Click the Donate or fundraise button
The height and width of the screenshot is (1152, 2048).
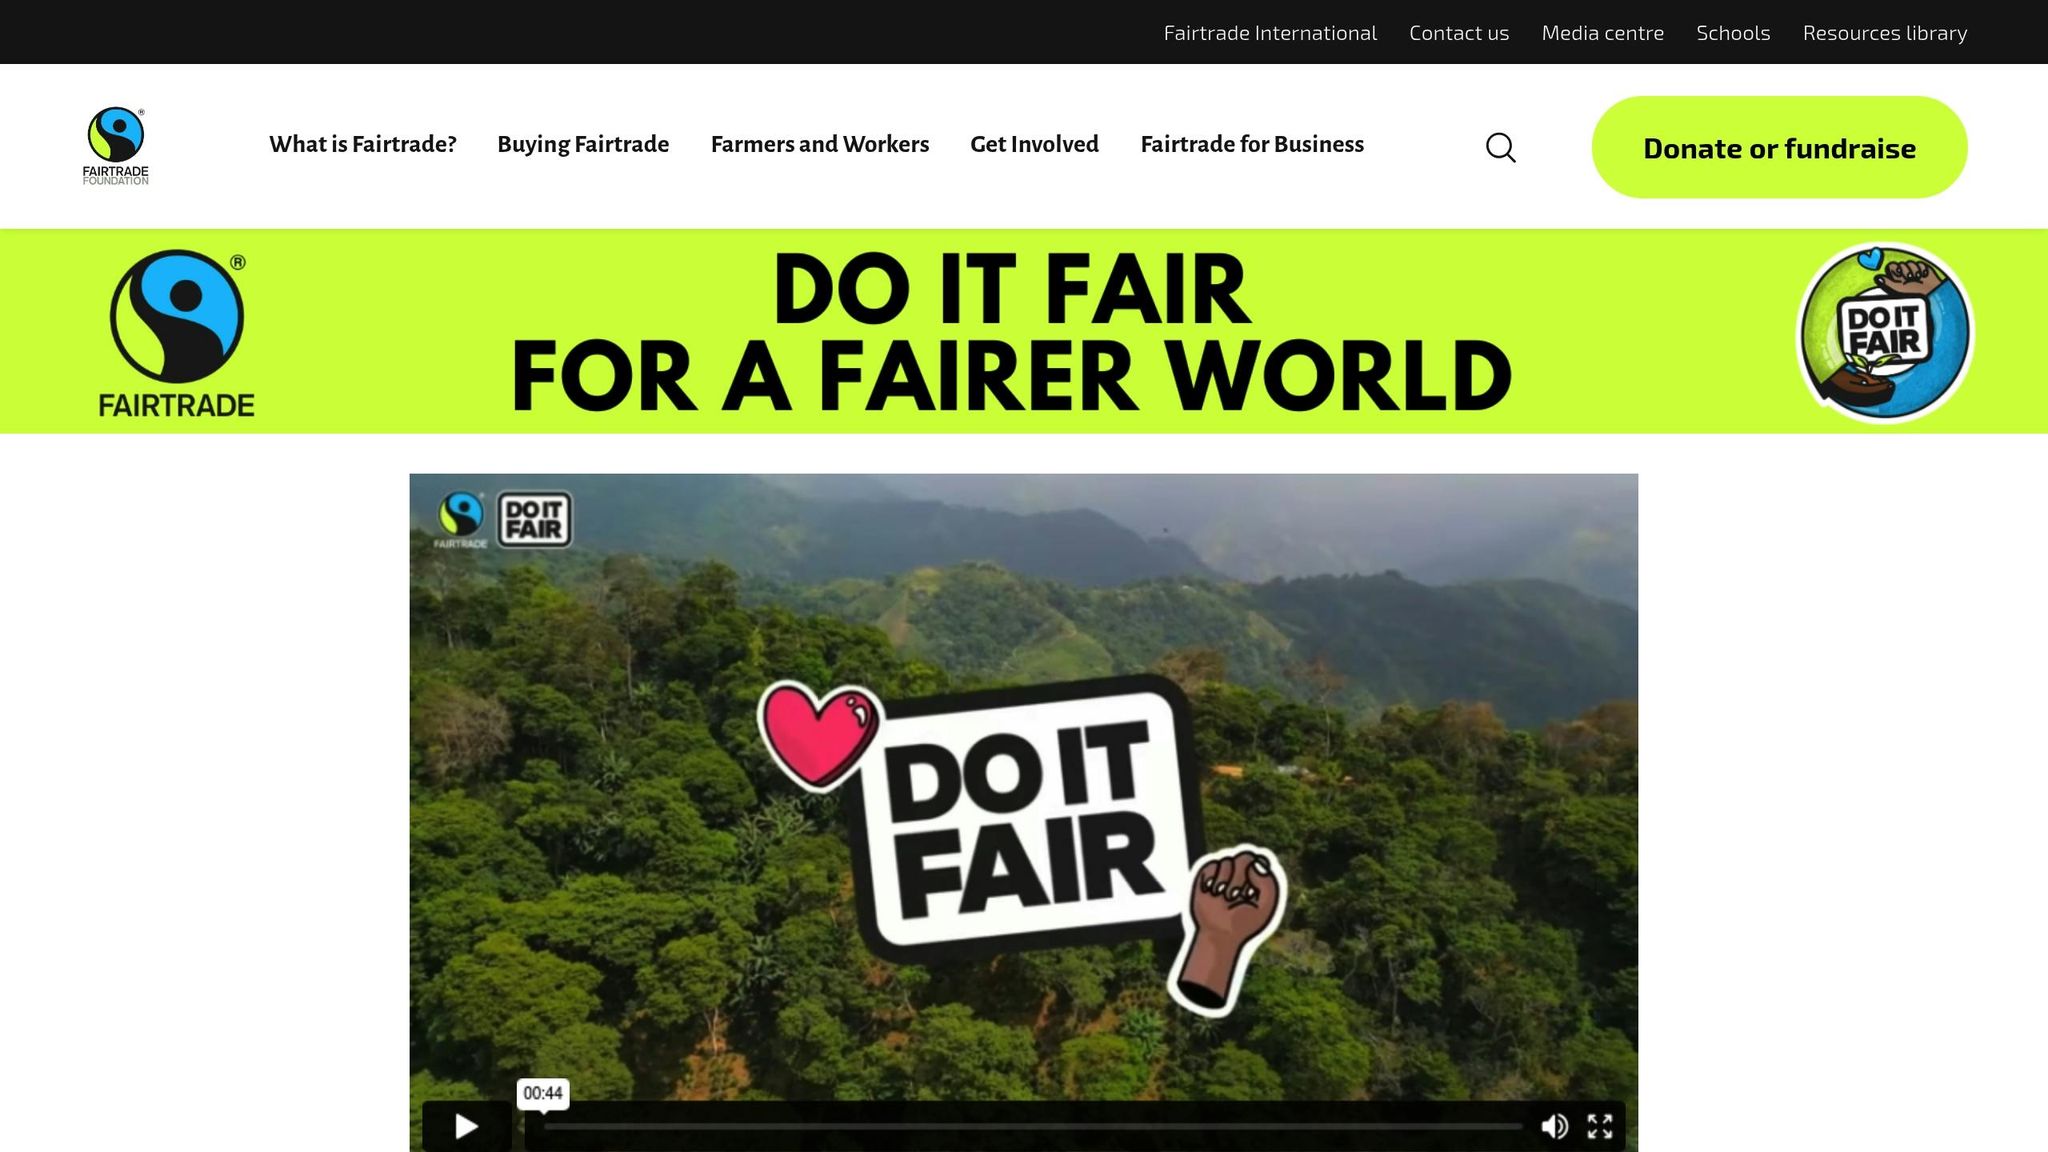[x=1779, y=147]
